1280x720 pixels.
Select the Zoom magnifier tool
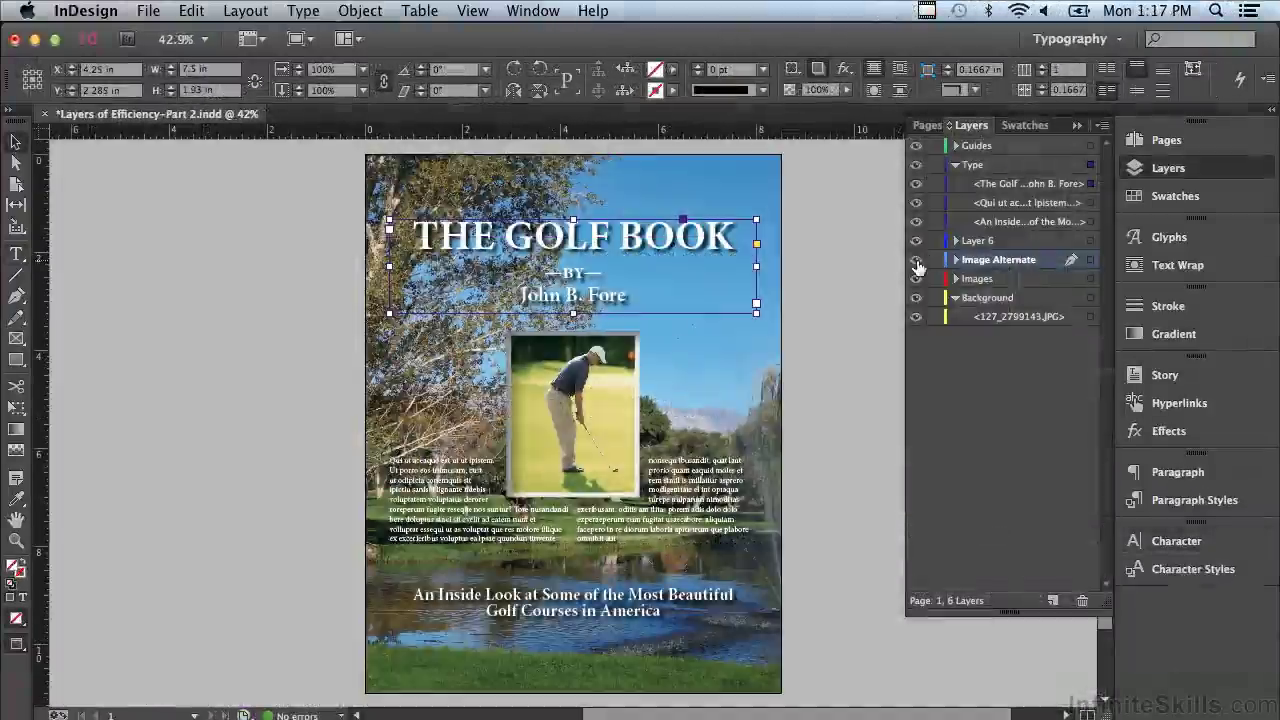[x=16, y=541]
